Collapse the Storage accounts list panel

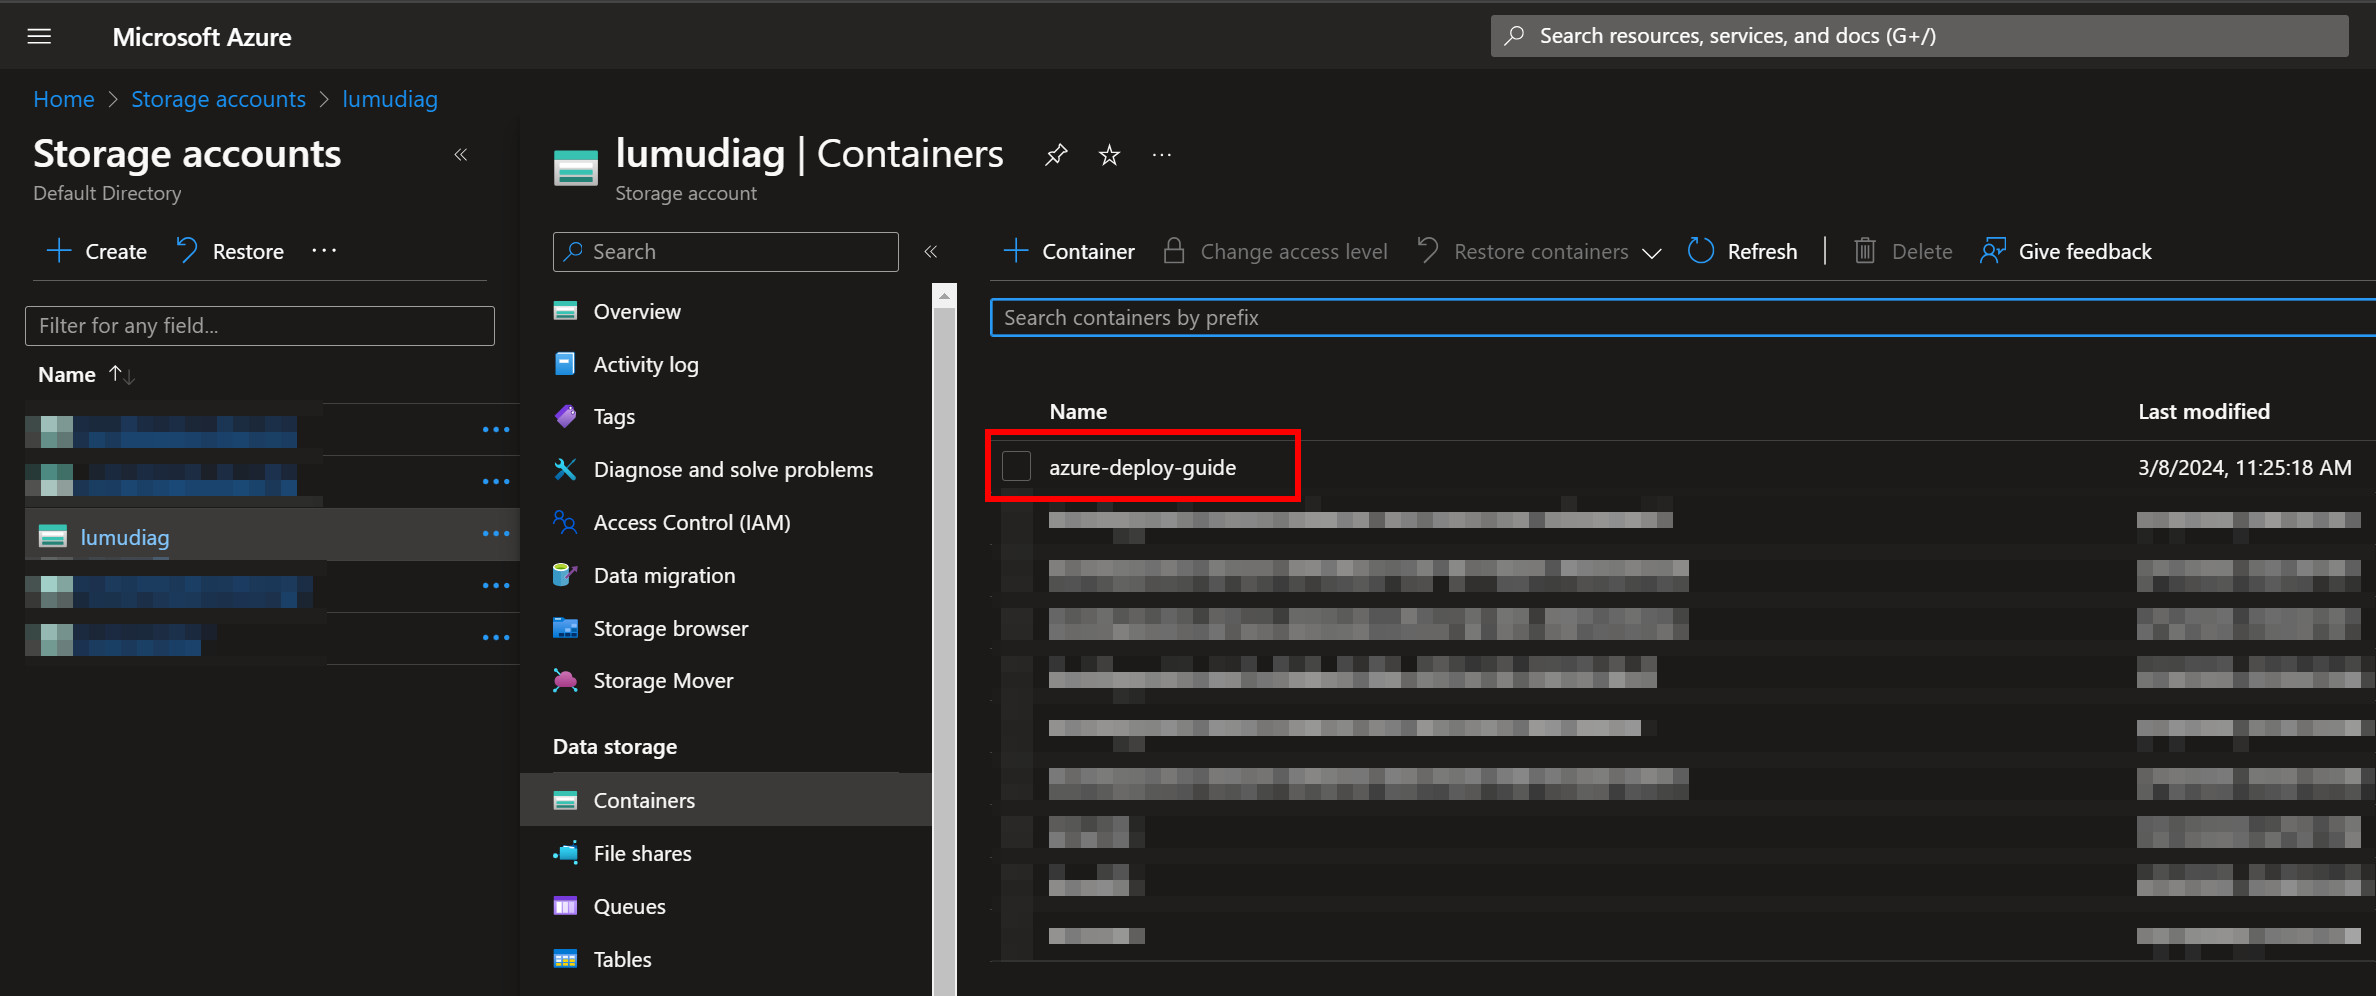click(x=461, y=155)
